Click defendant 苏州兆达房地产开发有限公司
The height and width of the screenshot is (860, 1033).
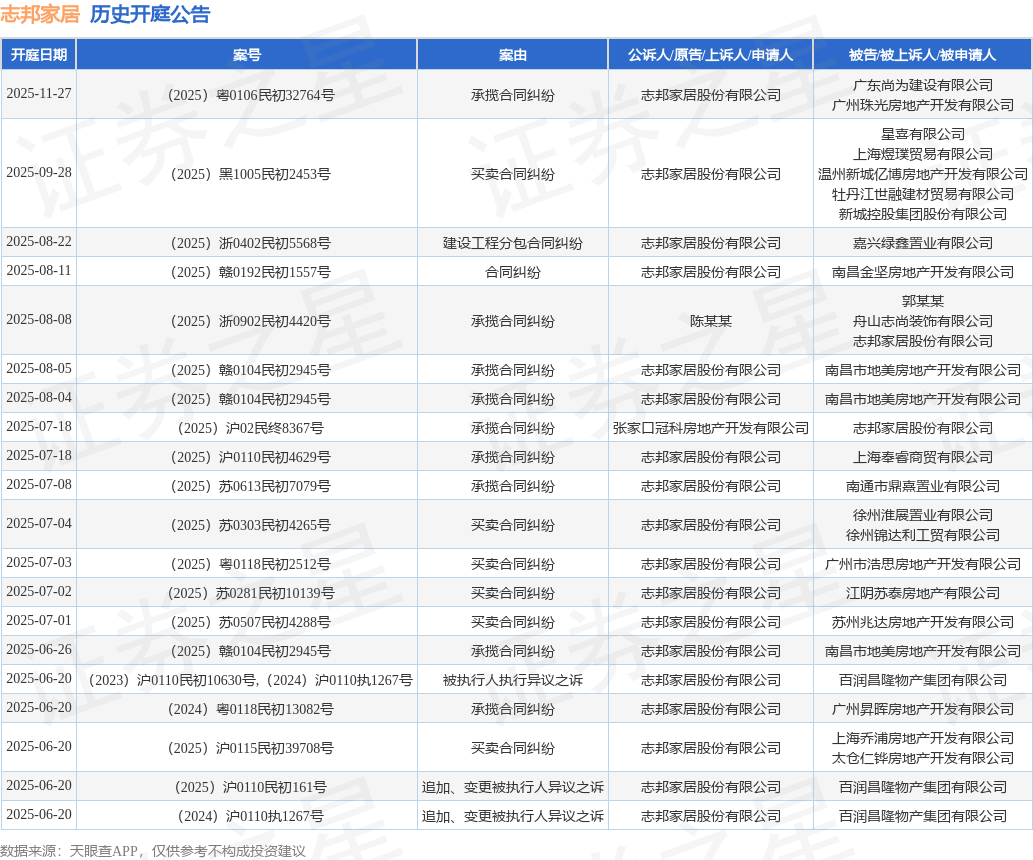click(x=922, y=622)
